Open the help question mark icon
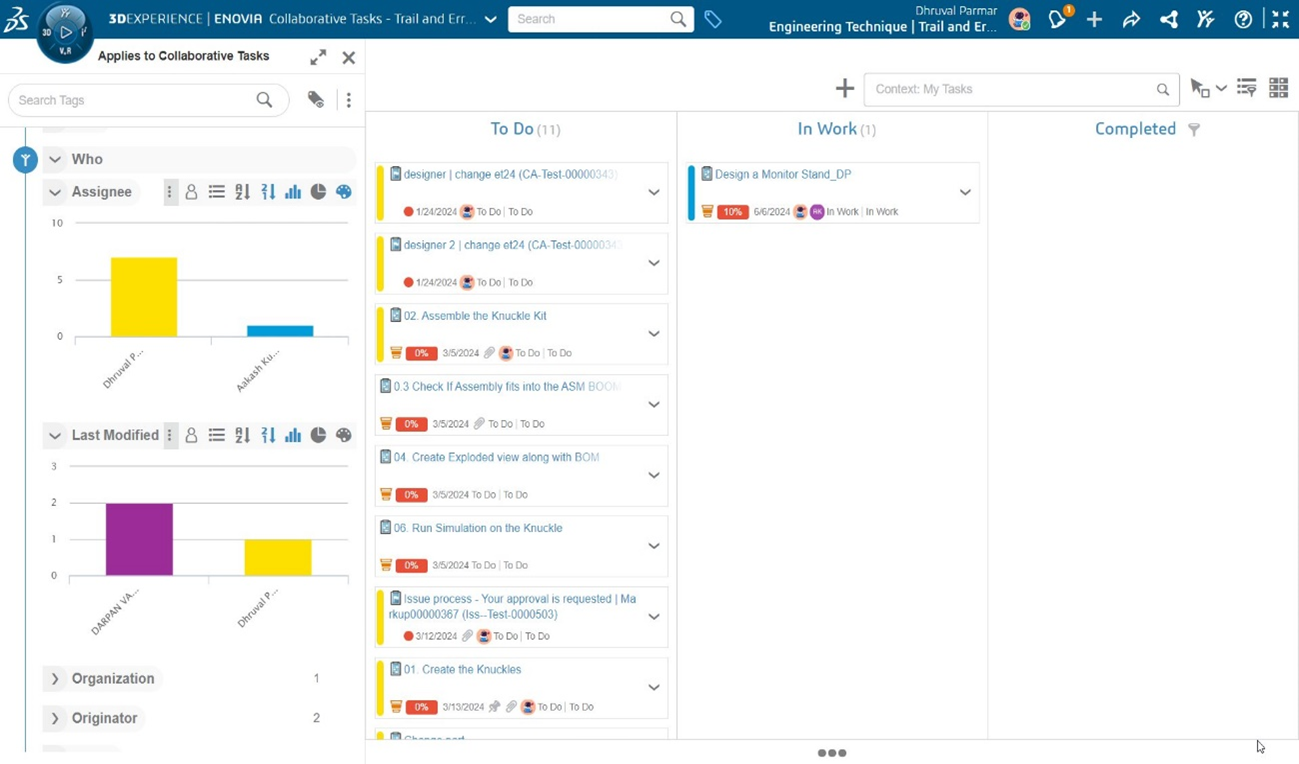This screenshot has width=1299, height=764. coord(1243,19)
